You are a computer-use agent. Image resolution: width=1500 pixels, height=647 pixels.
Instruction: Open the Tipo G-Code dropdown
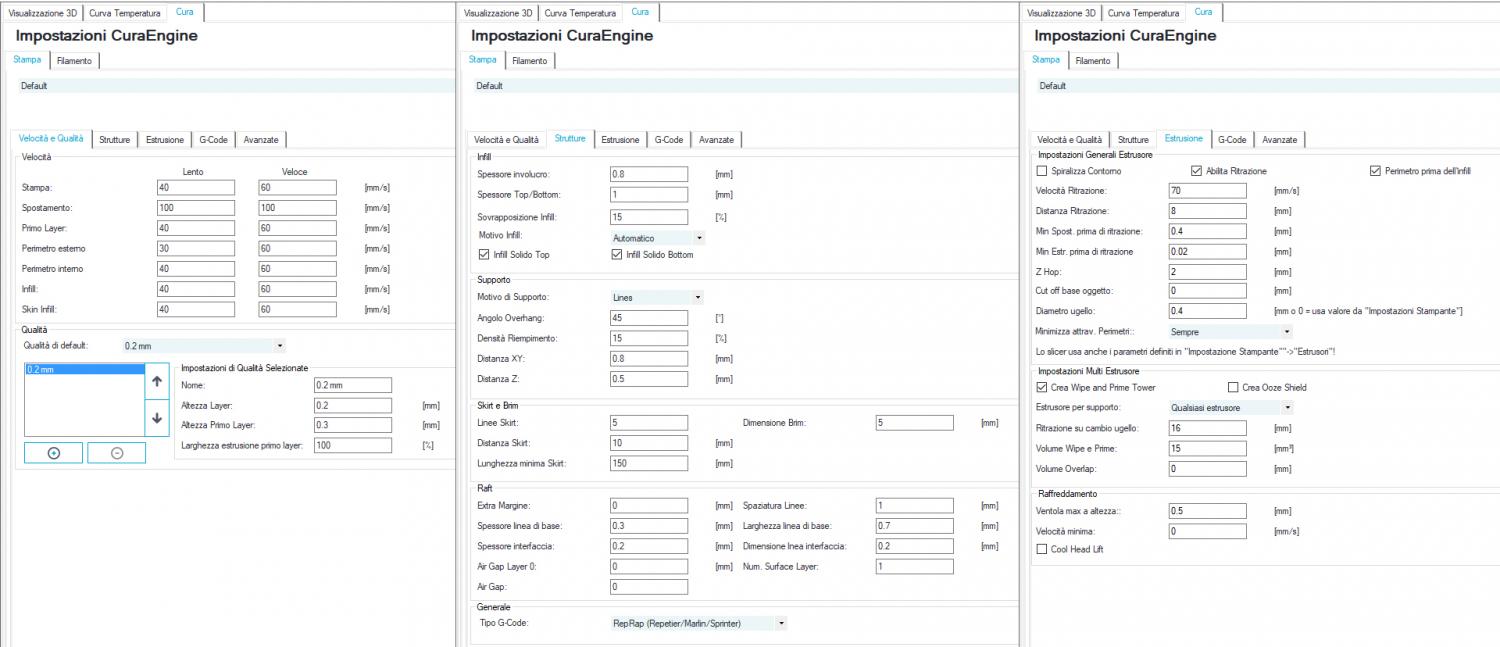[698, 623]
